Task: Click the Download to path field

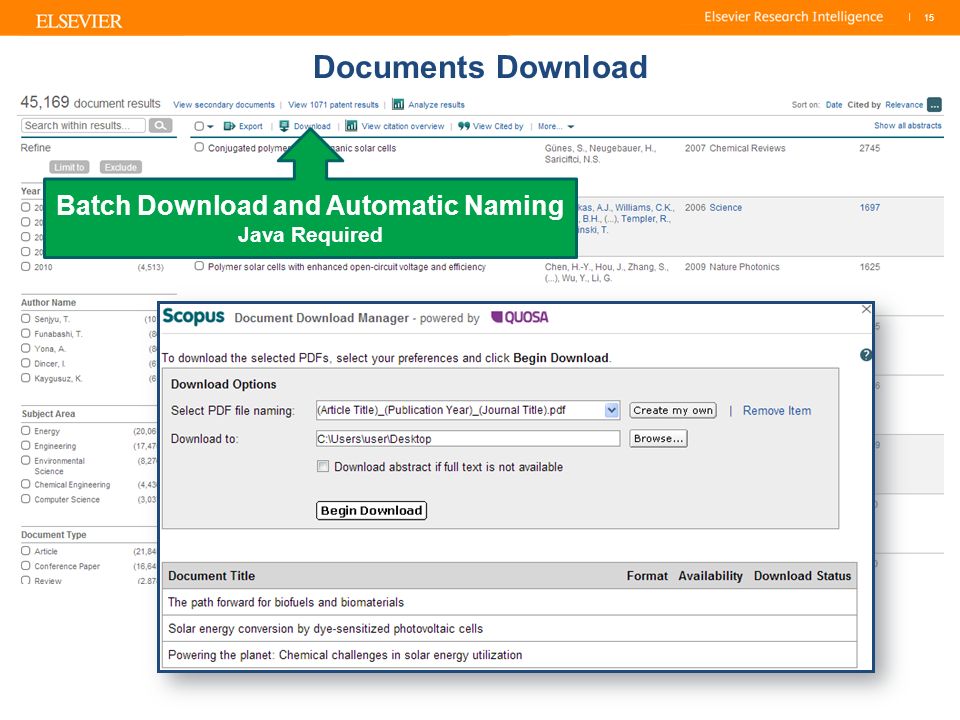Action: point(468,438)
